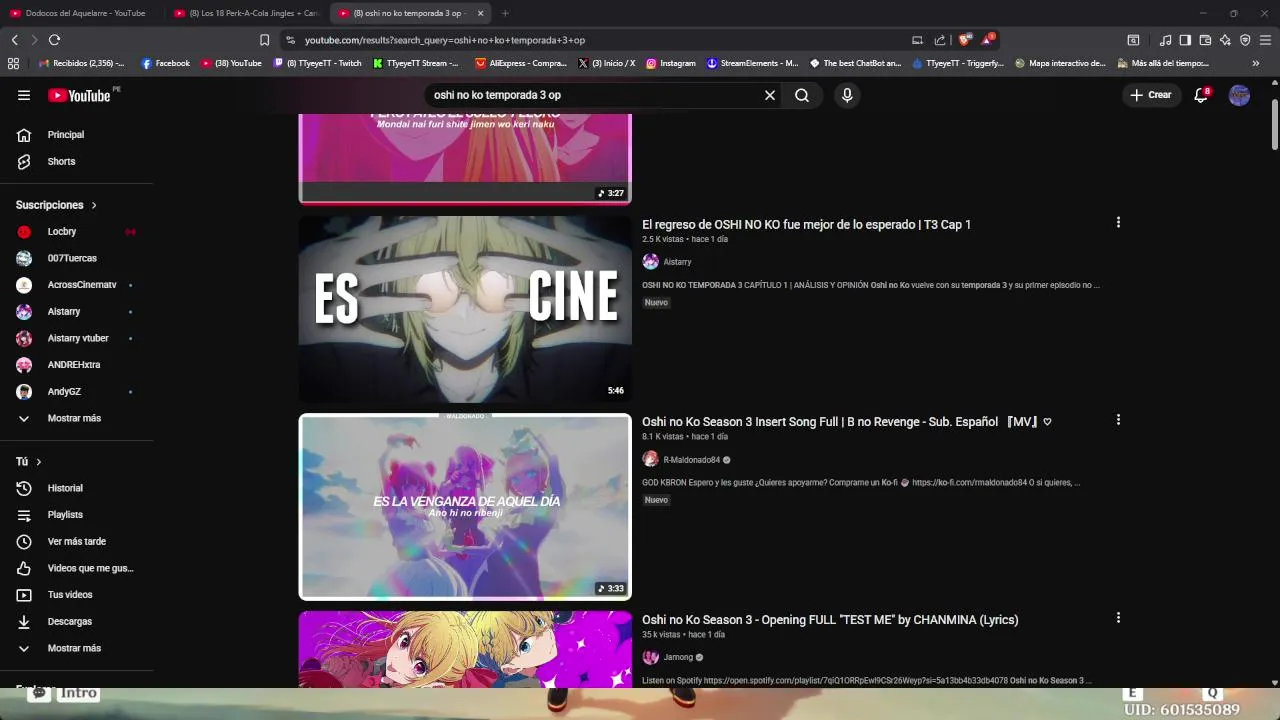The image size is (1280, 720).
Task: Open 'B no Revenge' video title
Action: coord(847,422)
